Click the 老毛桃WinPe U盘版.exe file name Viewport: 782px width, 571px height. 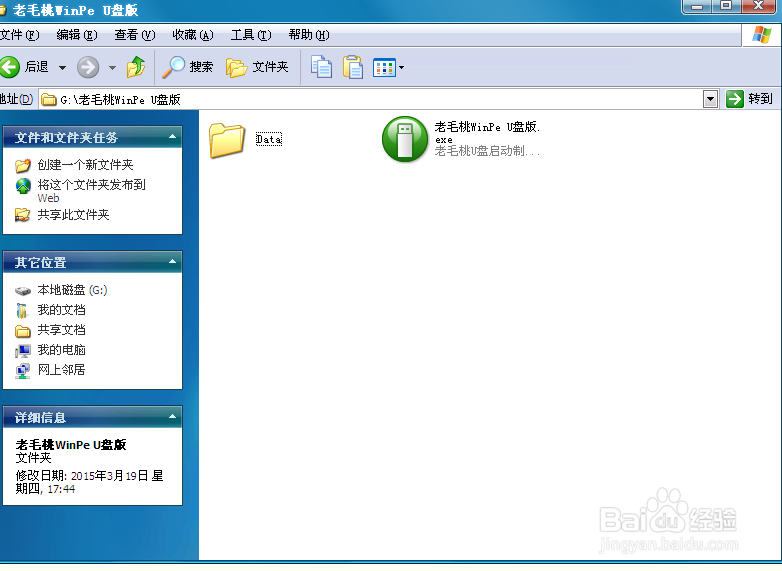point(487,132)
